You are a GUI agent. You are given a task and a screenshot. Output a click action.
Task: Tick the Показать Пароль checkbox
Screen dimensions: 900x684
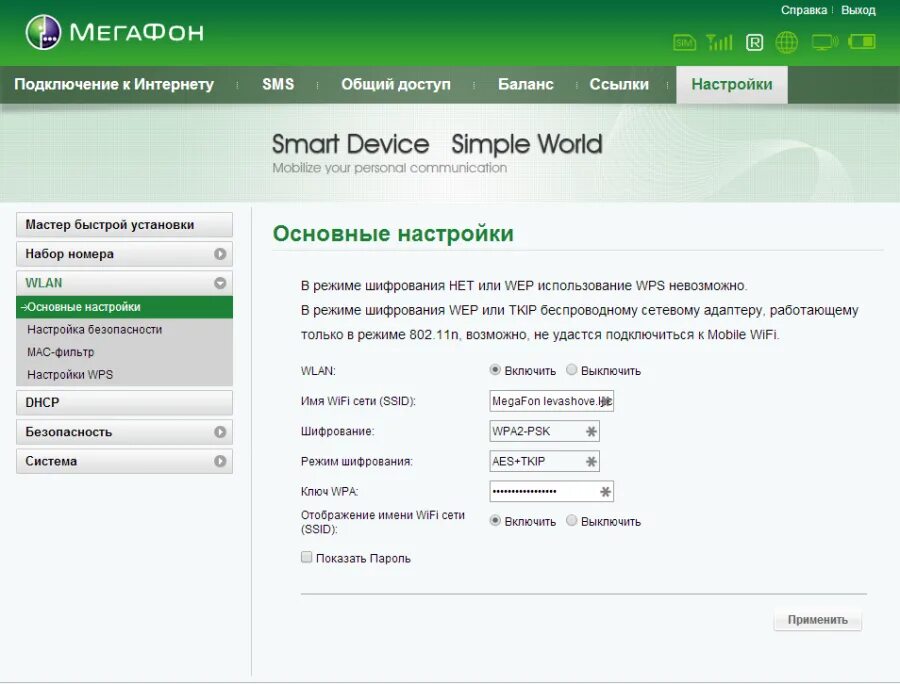tap(307, 557)
